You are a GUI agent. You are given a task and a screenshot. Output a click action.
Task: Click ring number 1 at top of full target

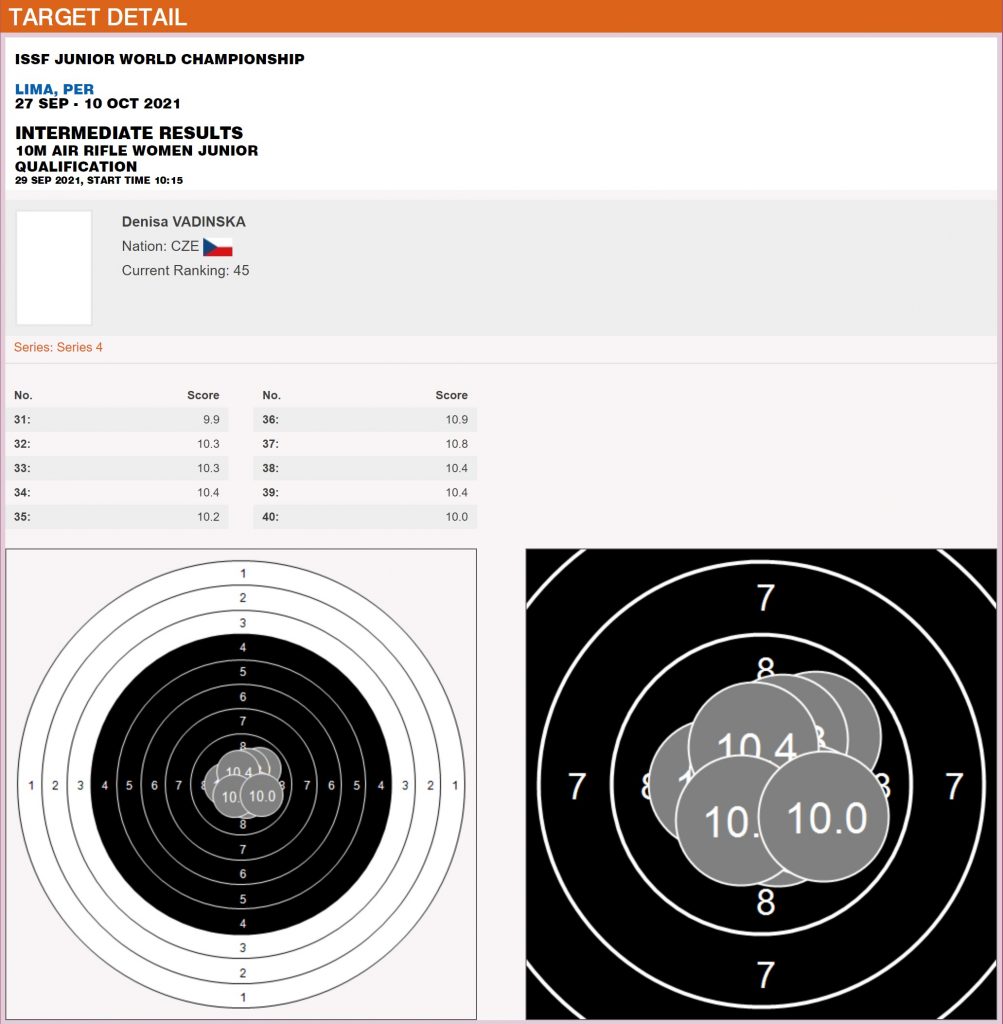[242, 573]
